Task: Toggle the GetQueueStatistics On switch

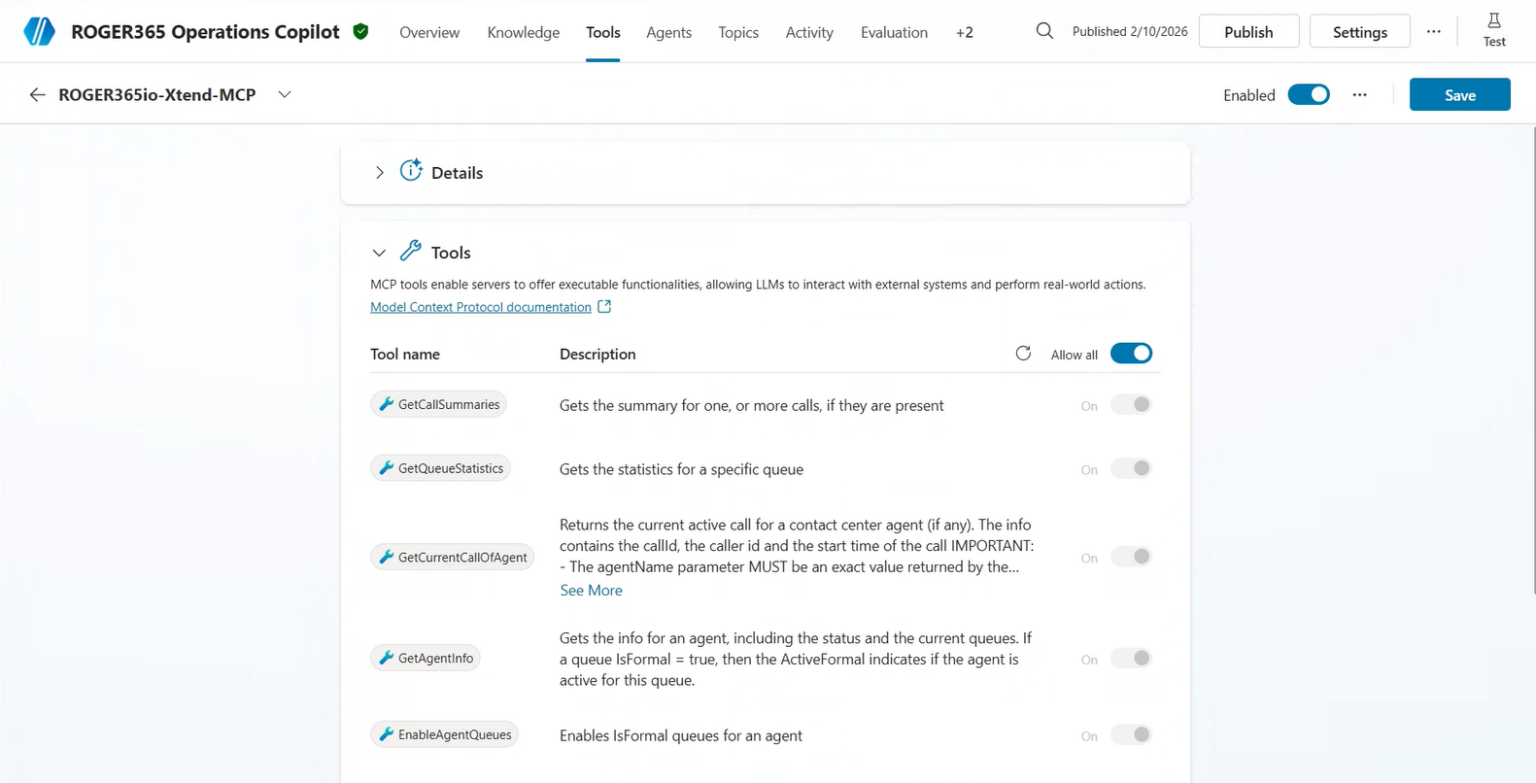Action: click(x=1131, y=469)
